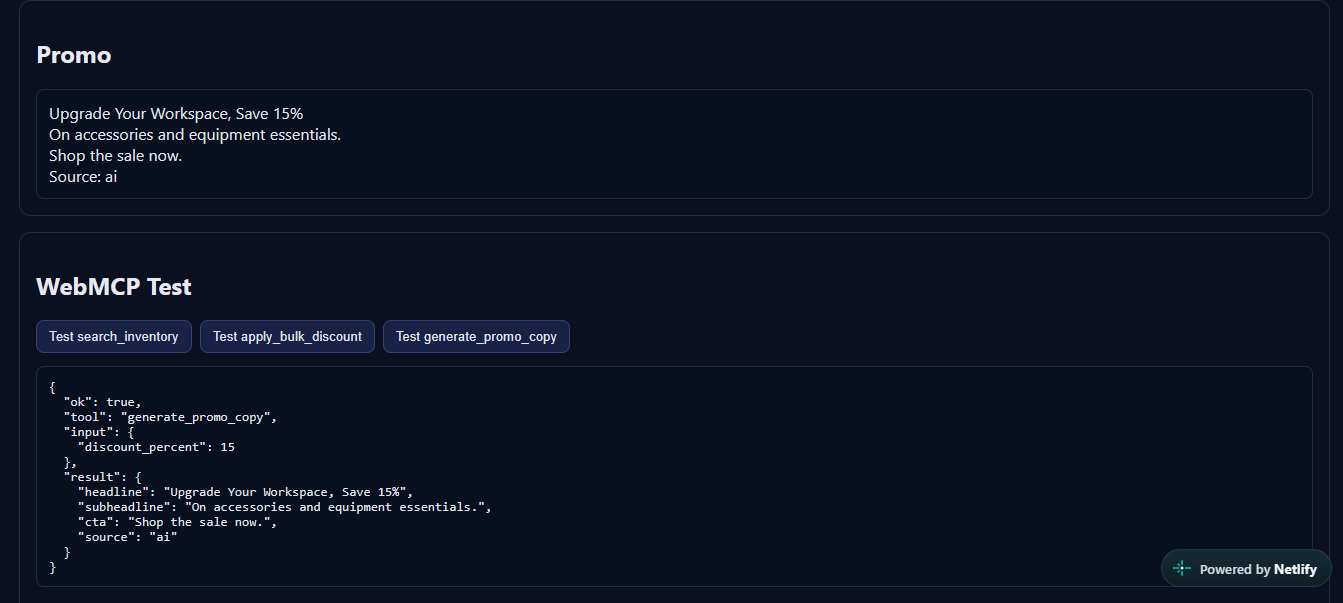Select the "discount_percent": 15 JSON line
This screenshot has width=1343, height=603.
(156, 447)
